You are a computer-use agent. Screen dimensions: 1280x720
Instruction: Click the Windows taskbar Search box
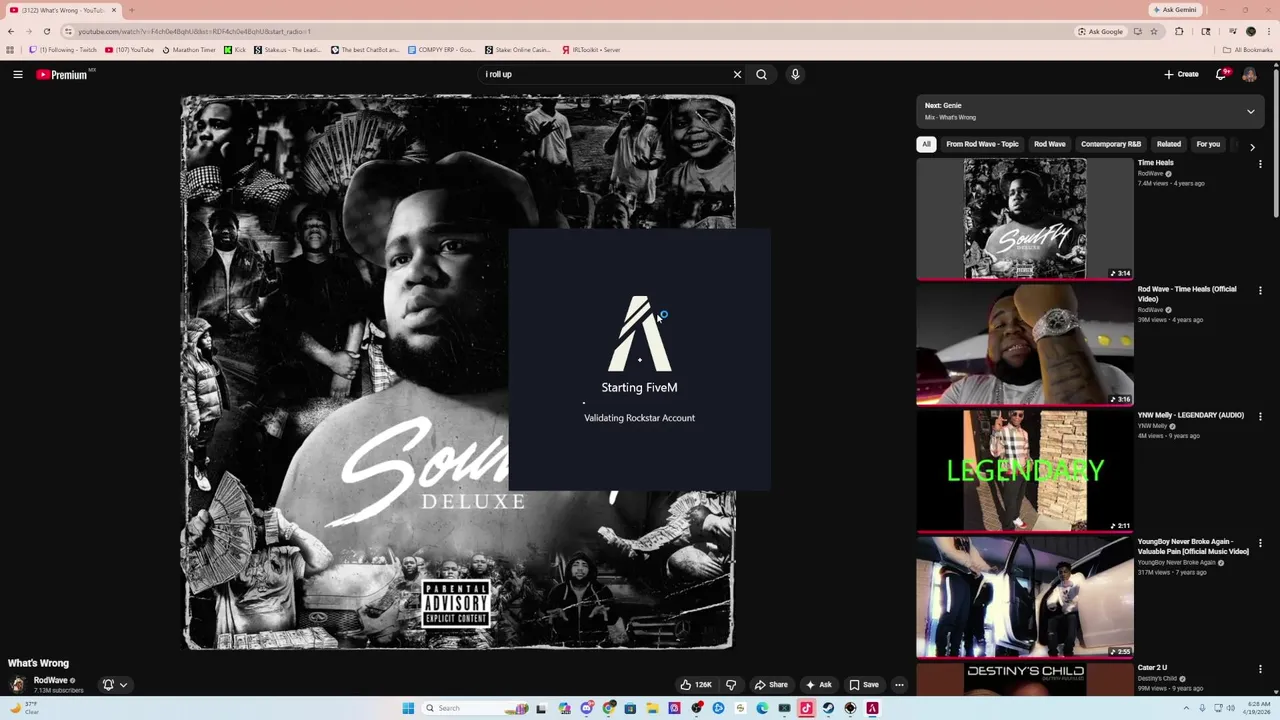[473, 708]
